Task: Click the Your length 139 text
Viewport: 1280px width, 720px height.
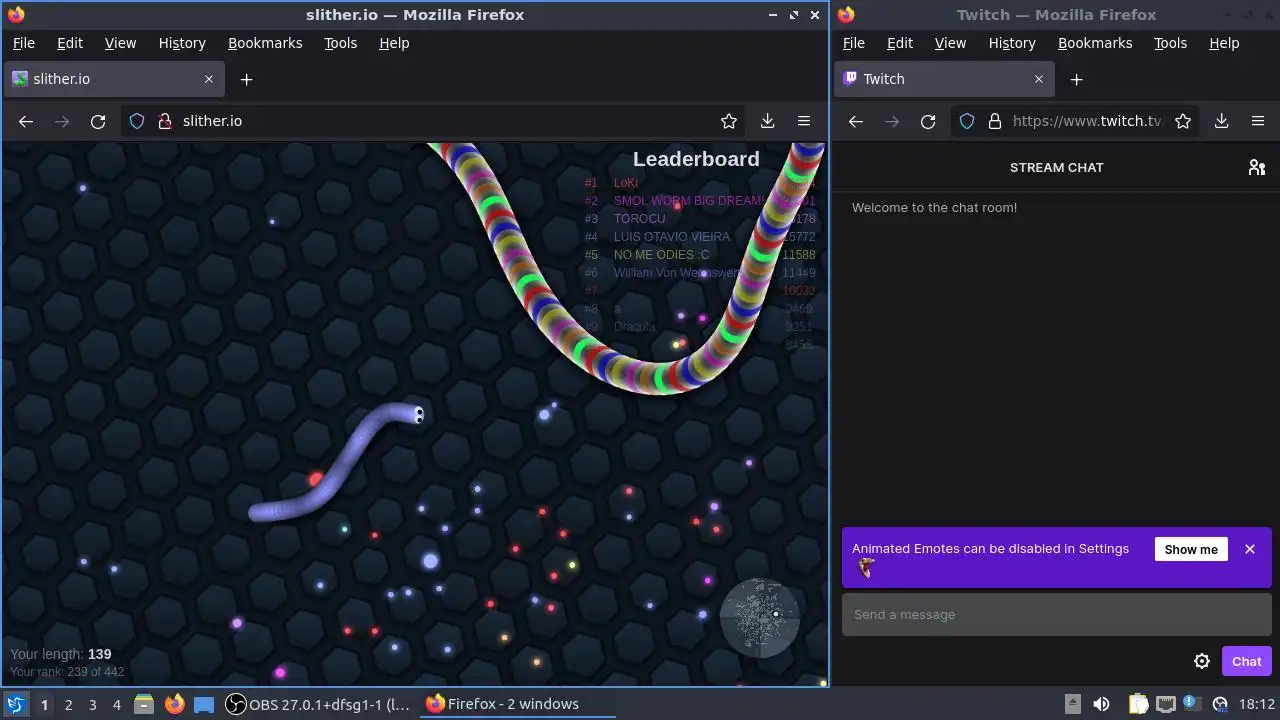Action: coord(61,654)
